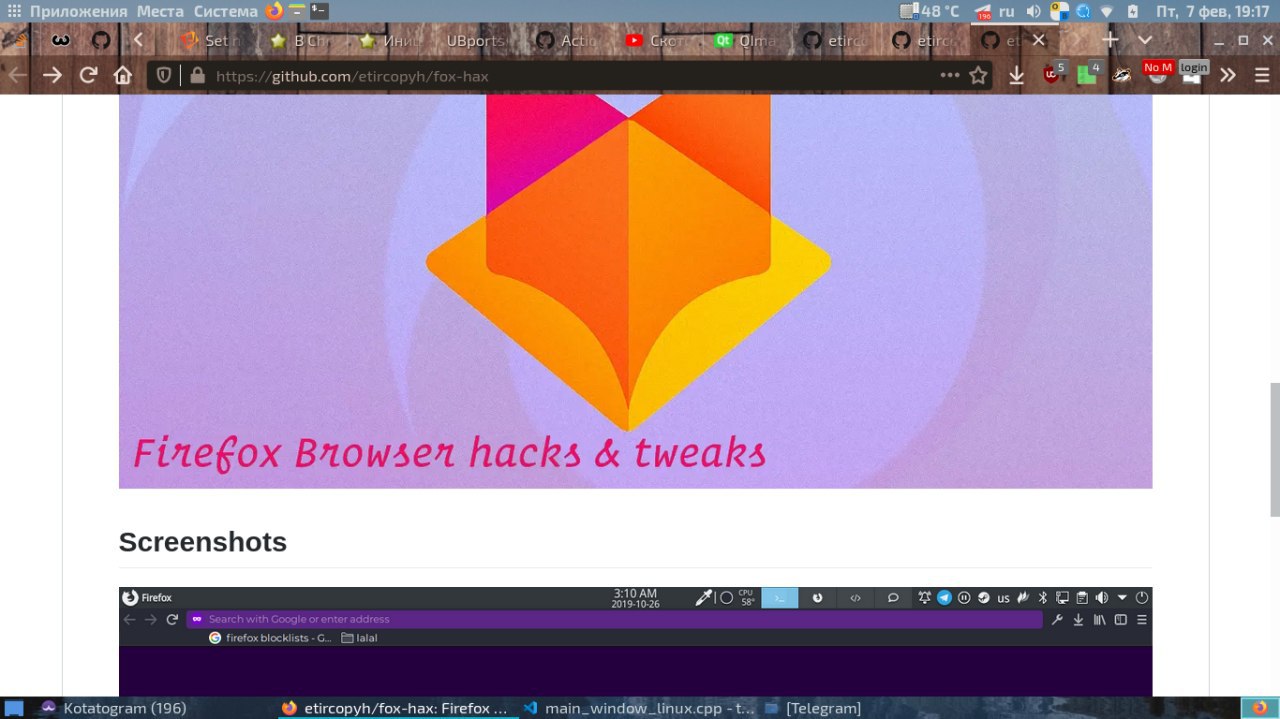Open the clock showing Пт, 7 фев, 19:17
The image size is (1280, 719).
[x=1213, y=11]
